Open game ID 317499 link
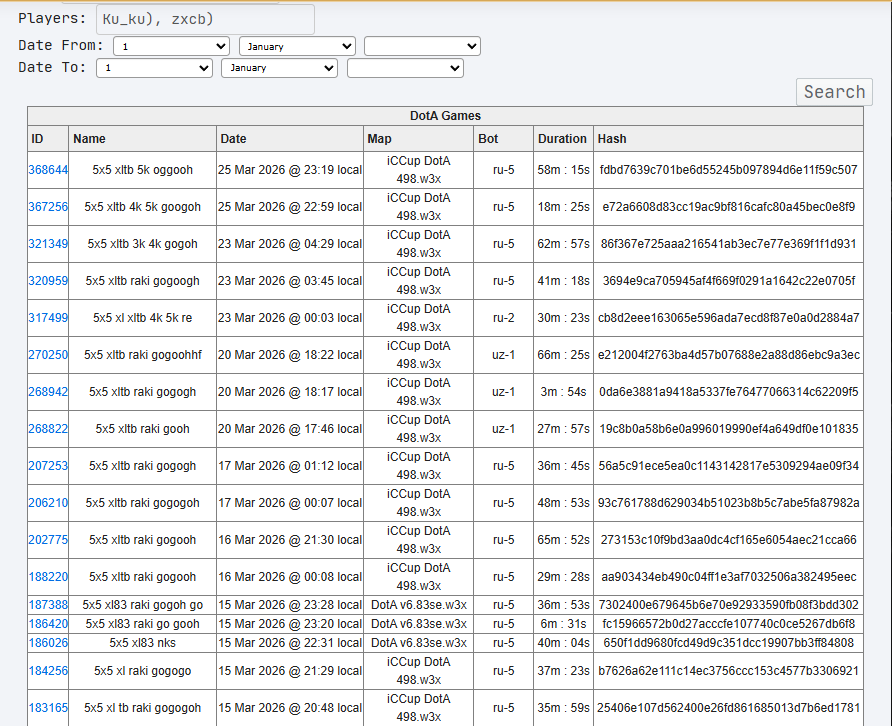 coord(48,317)
